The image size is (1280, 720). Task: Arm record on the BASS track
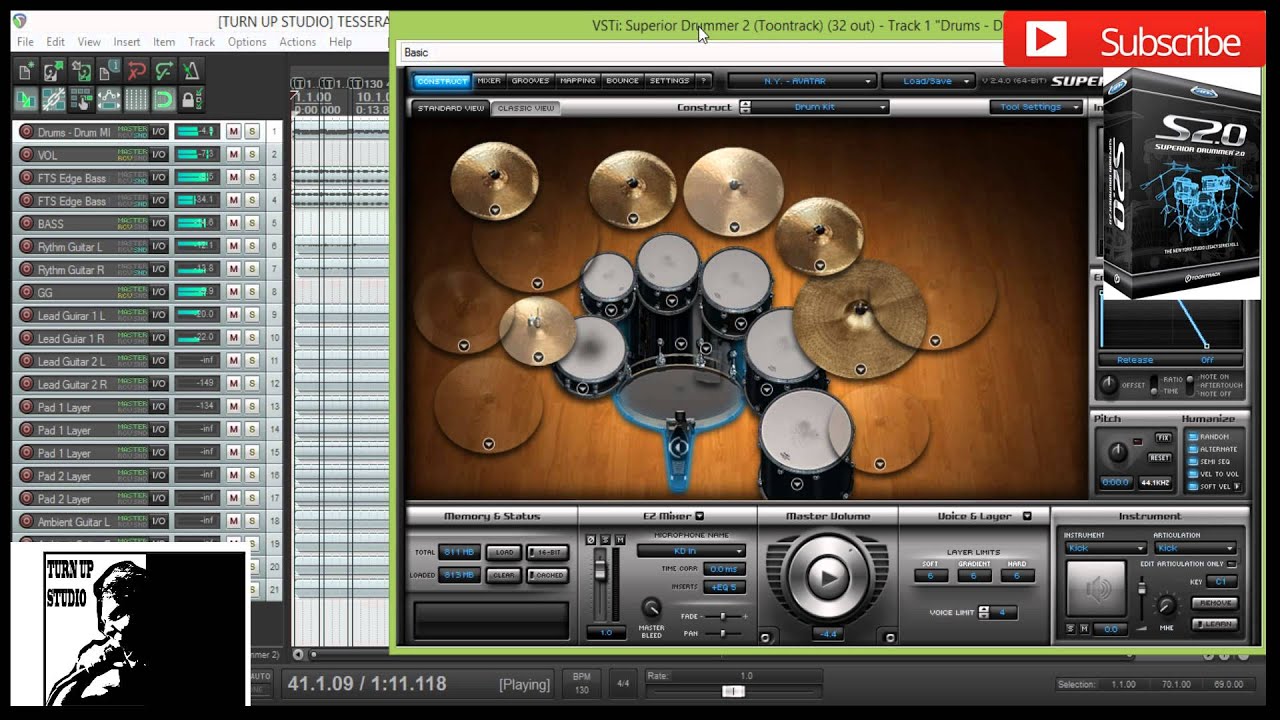point(26,224)
